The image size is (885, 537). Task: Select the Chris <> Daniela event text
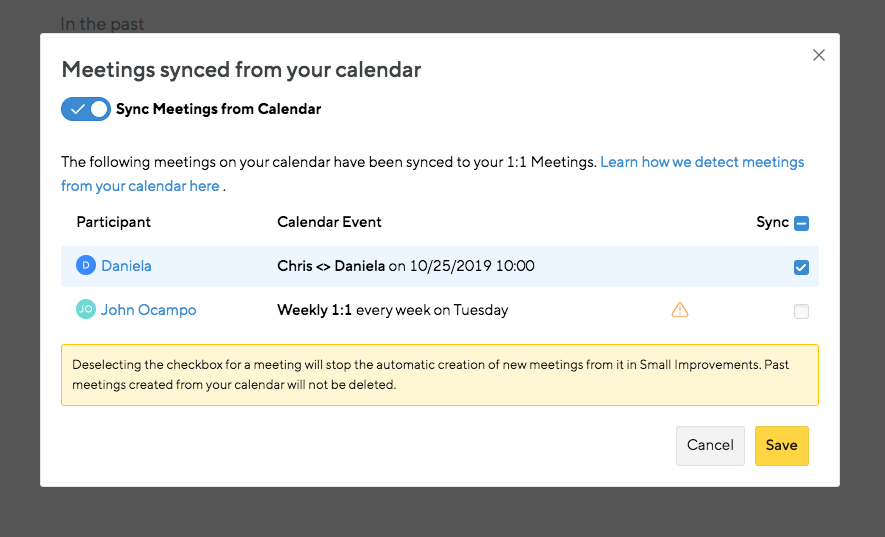click(405, 266)
